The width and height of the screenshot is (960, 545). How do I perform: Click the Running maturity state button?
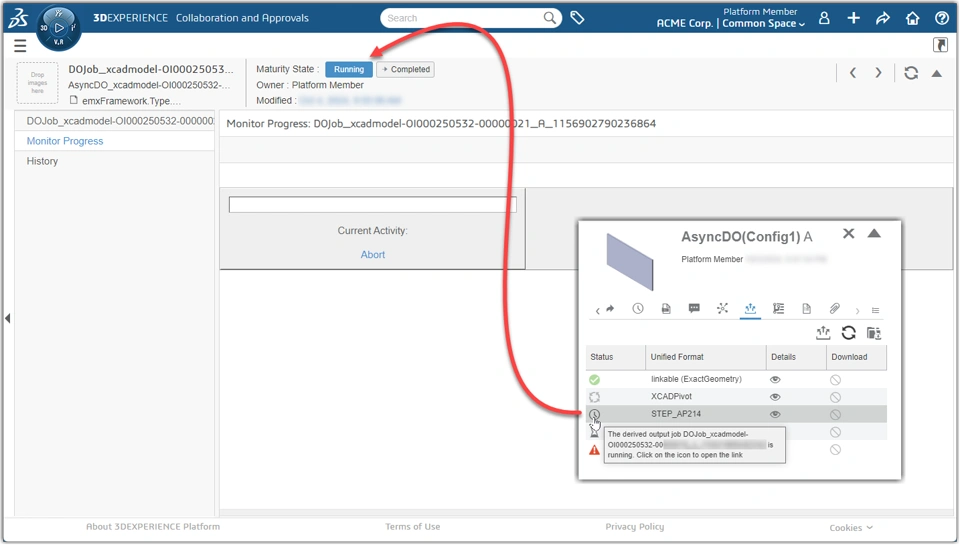click(x=349, y=69)
